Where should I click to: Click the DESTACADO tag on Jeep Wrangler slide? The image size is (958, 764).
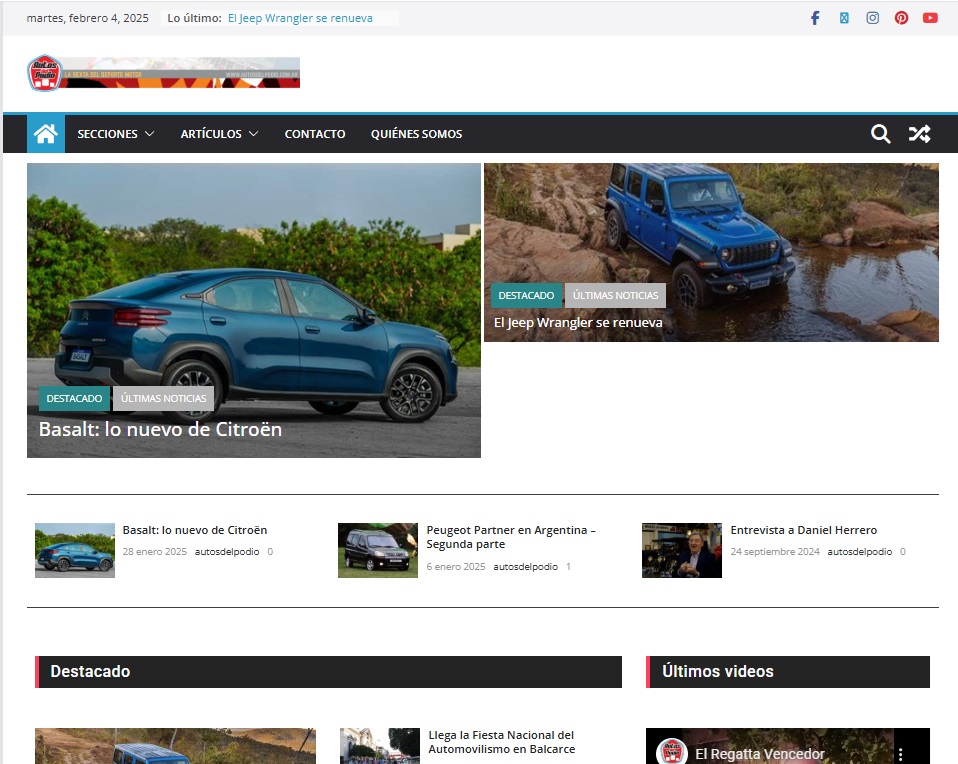pyautogui.click(x=526, y=295)
